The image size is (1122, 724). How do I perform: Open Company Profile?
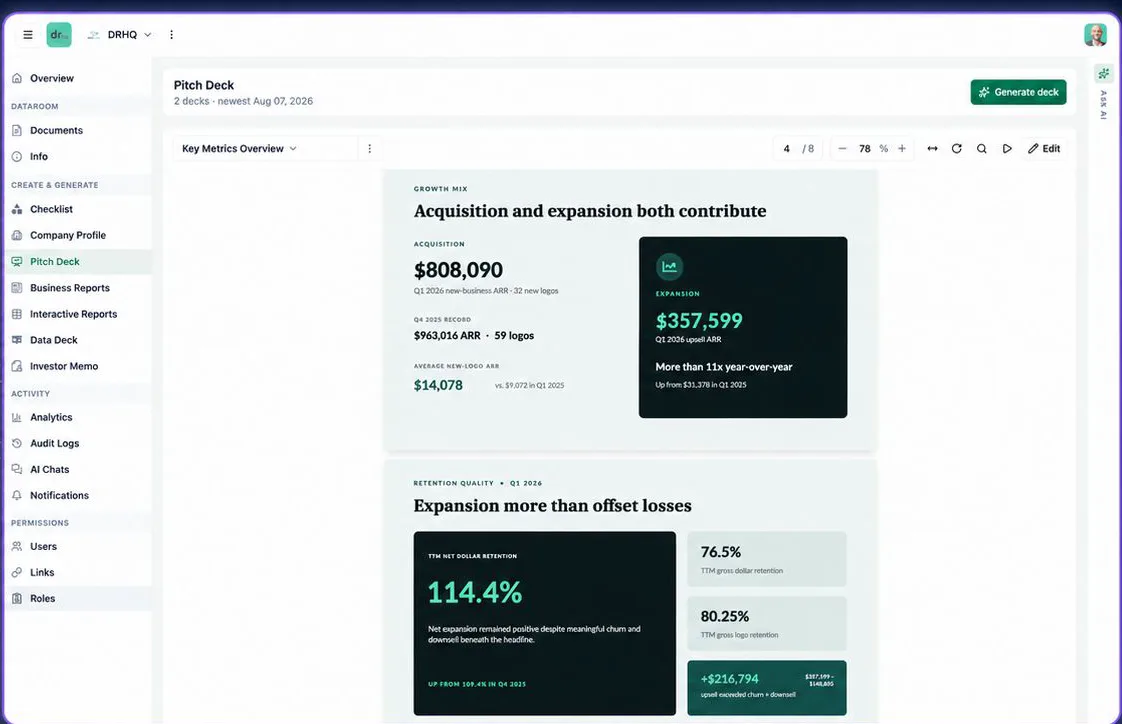(77, 235)
